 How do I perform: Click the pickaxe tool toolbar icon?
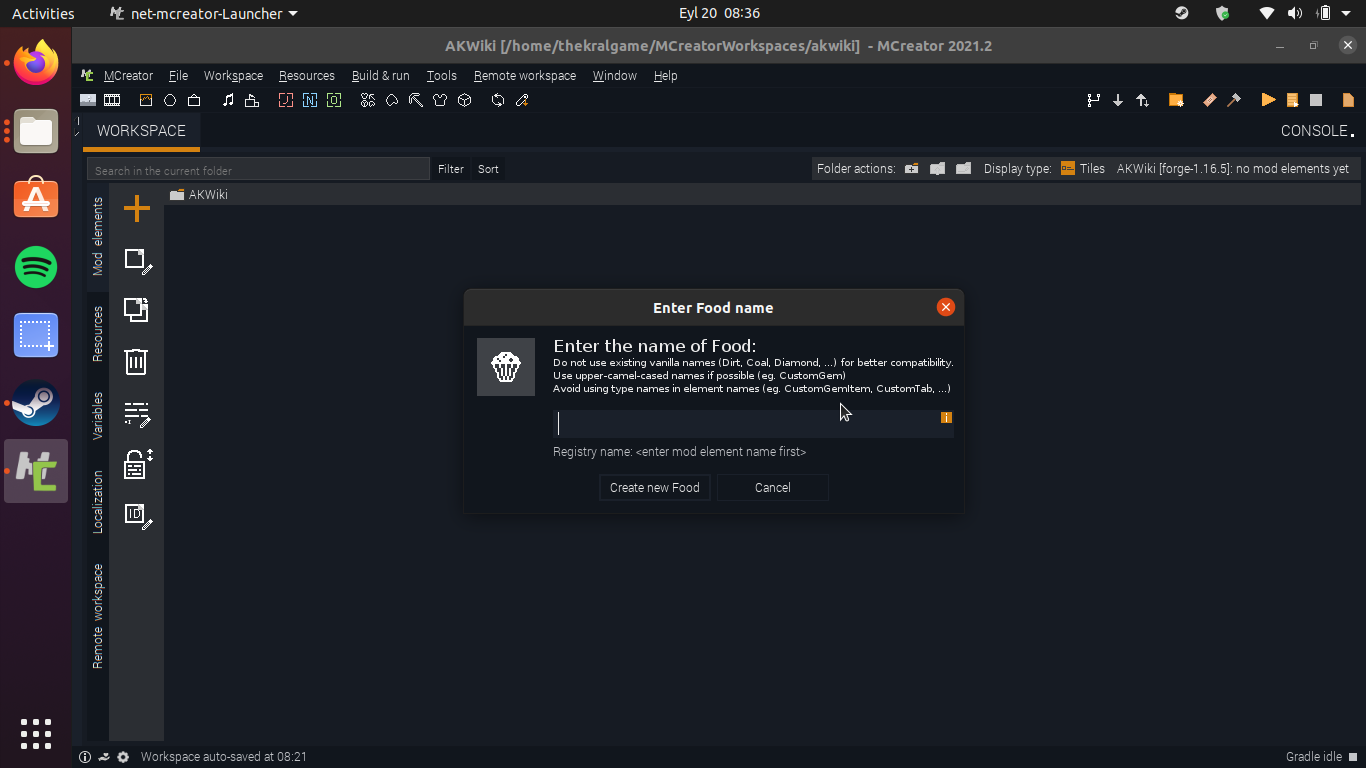[416, 100]
